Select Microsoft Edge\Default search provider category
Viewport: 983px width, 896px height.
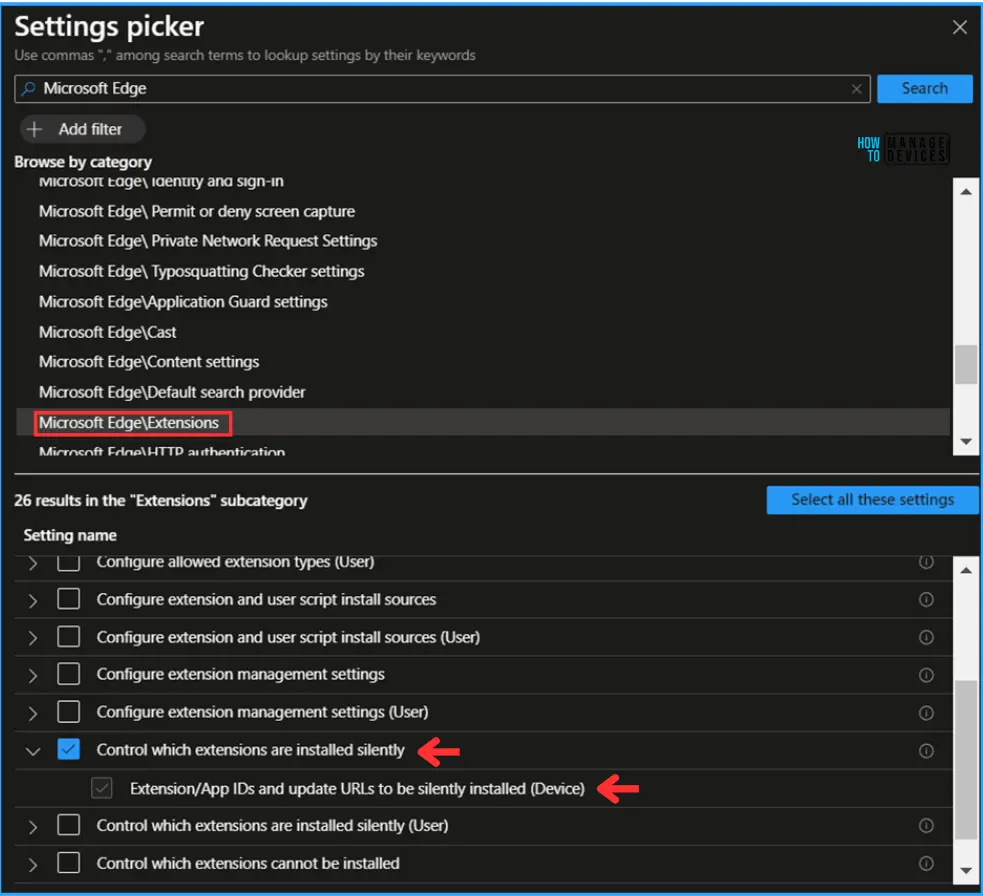(172, 392)
